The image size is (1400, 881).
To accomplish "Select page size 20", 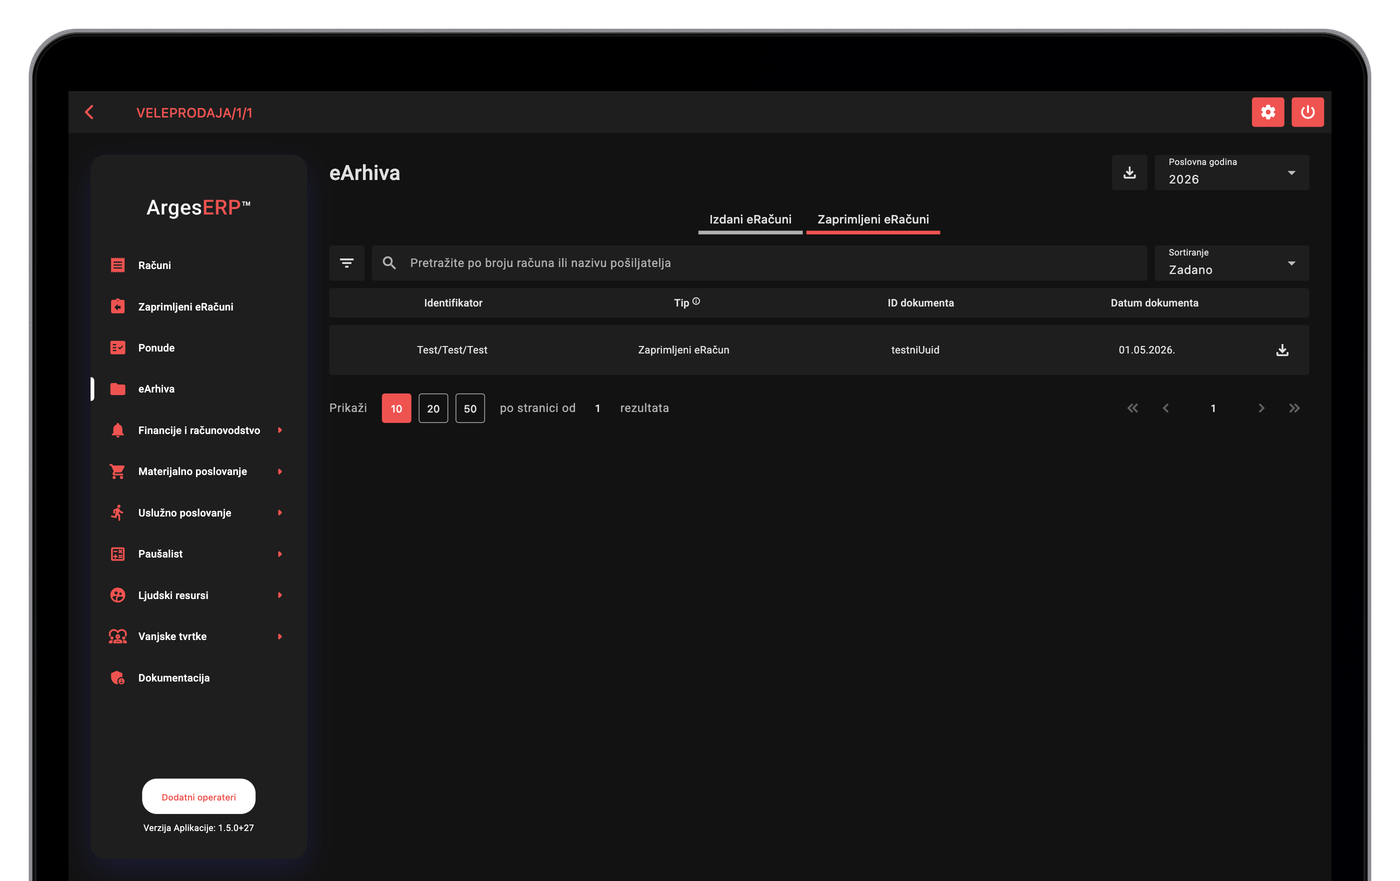I will coord(433,408).
